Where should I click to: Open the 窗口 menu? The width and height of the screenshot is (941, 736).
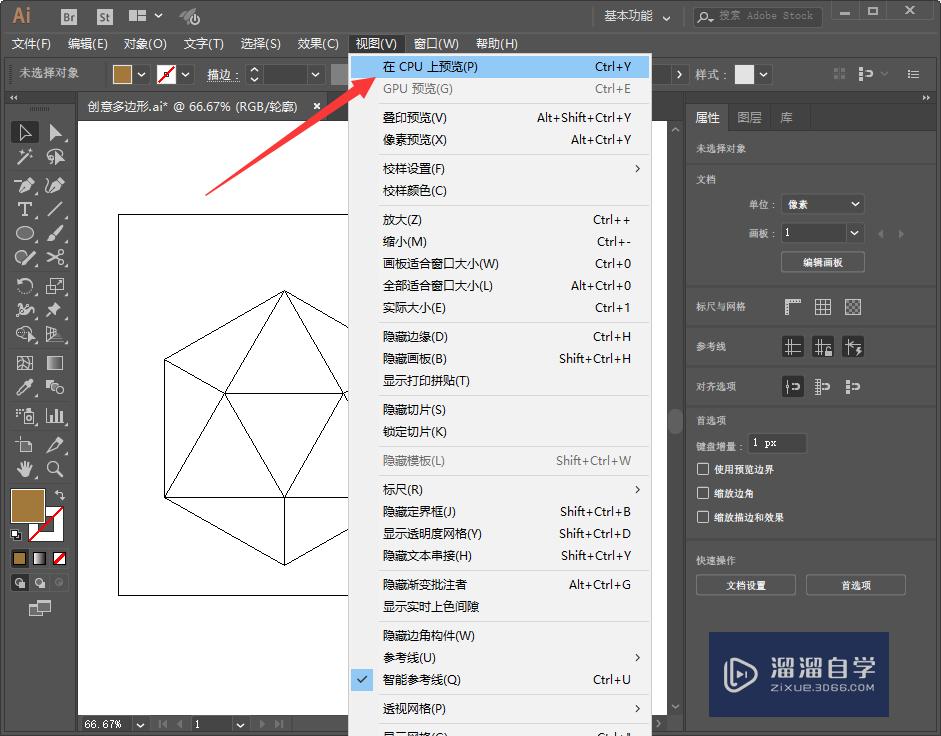pos(437,43)
